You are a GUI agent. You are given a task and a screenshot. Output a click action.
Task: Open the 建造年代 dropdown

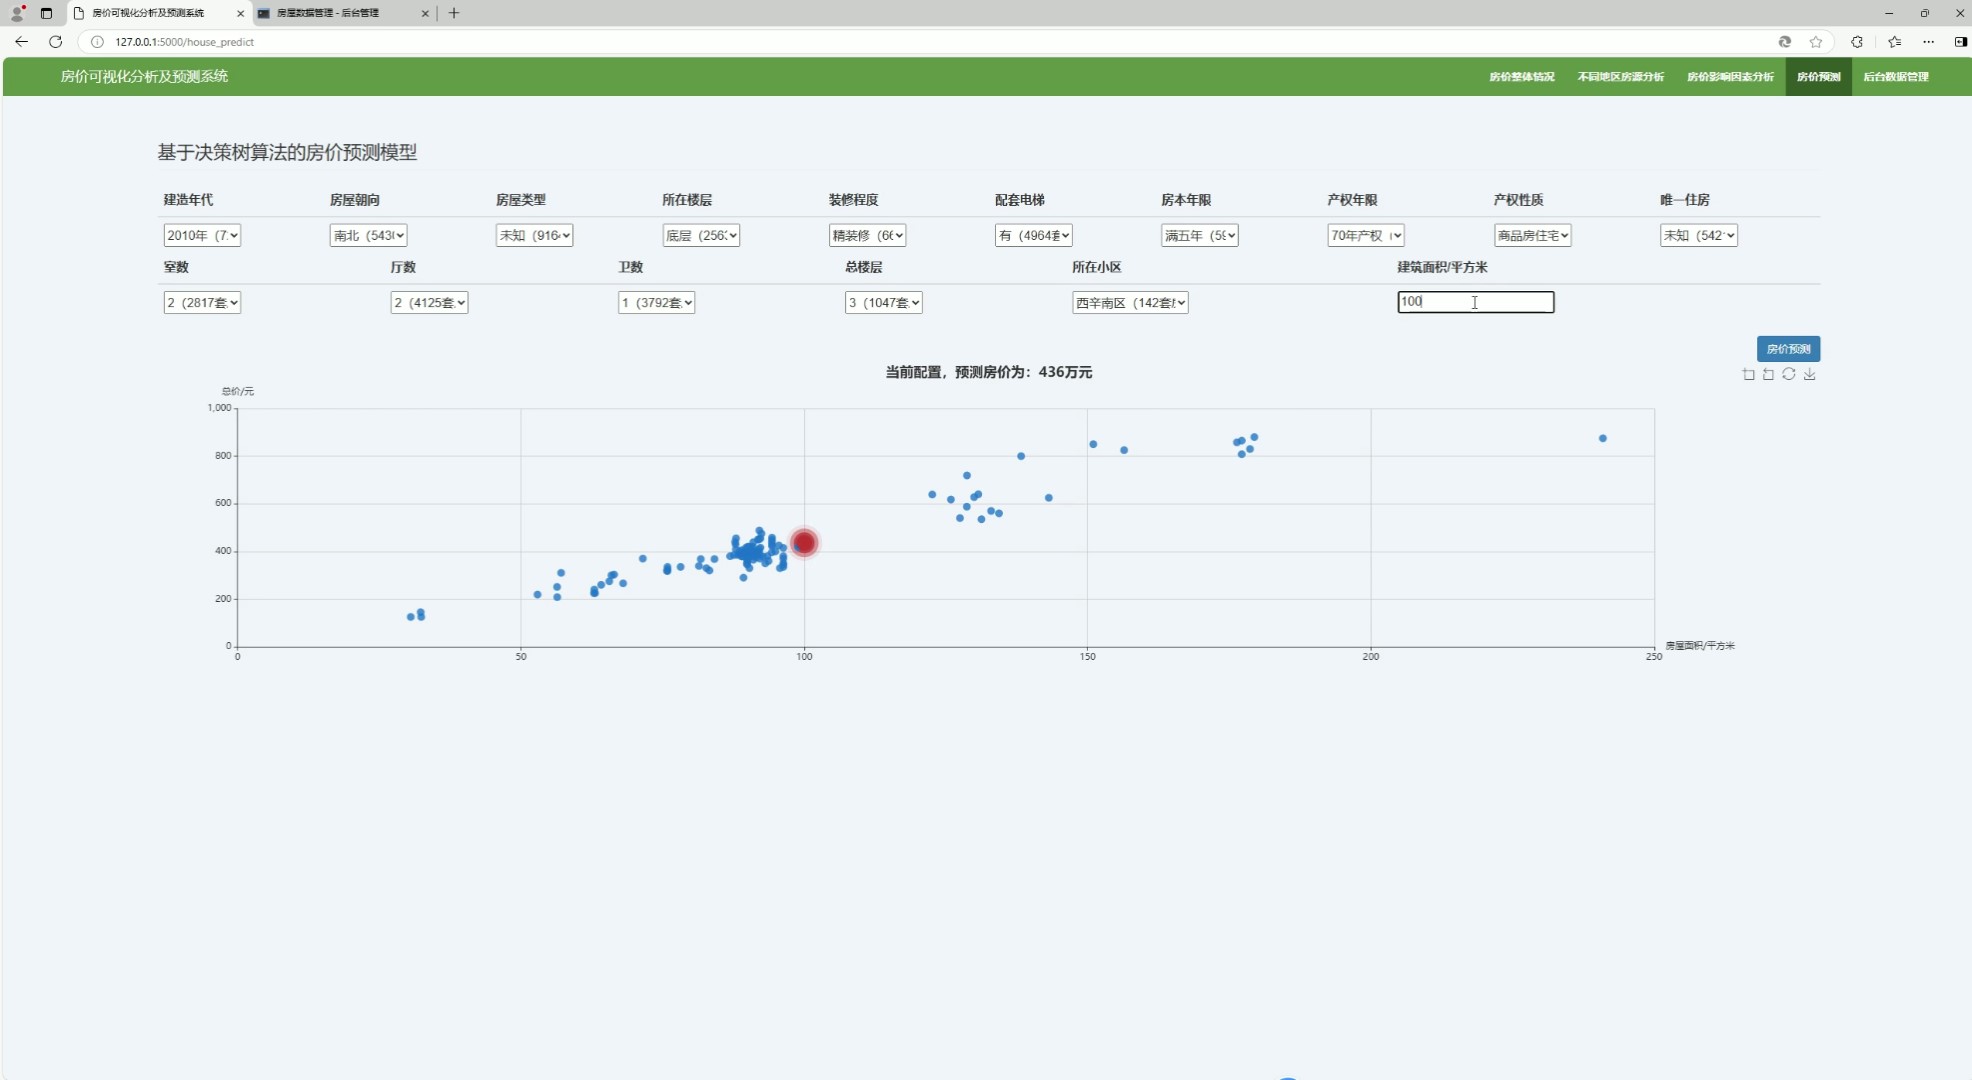[202, 235]
